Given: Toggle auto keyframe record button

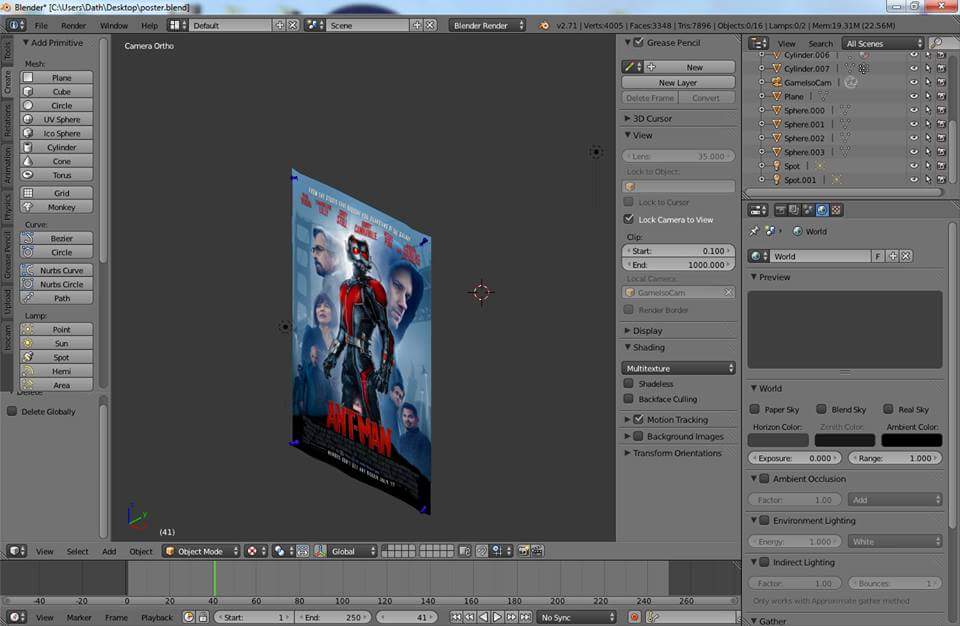Looking at the screenshot, I should 634,617.
